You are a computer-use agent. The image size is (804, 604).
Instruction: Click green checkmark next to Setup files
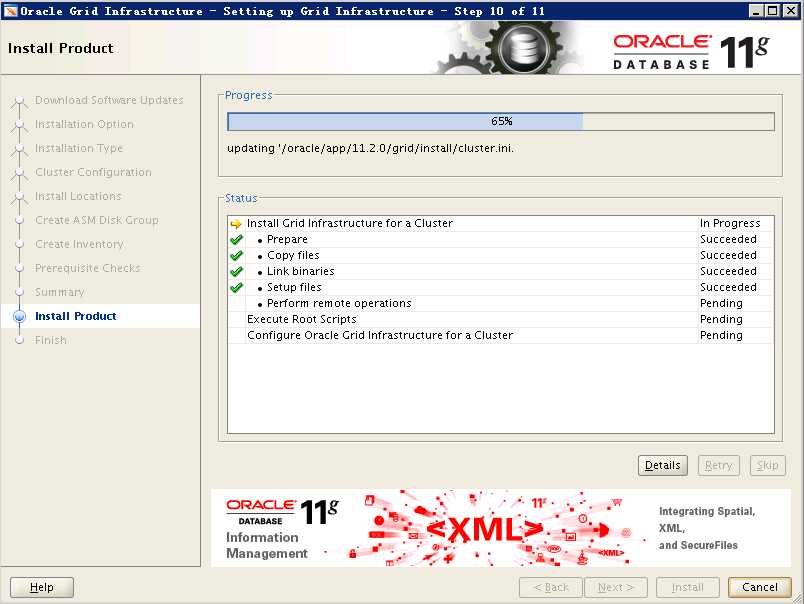236,287
